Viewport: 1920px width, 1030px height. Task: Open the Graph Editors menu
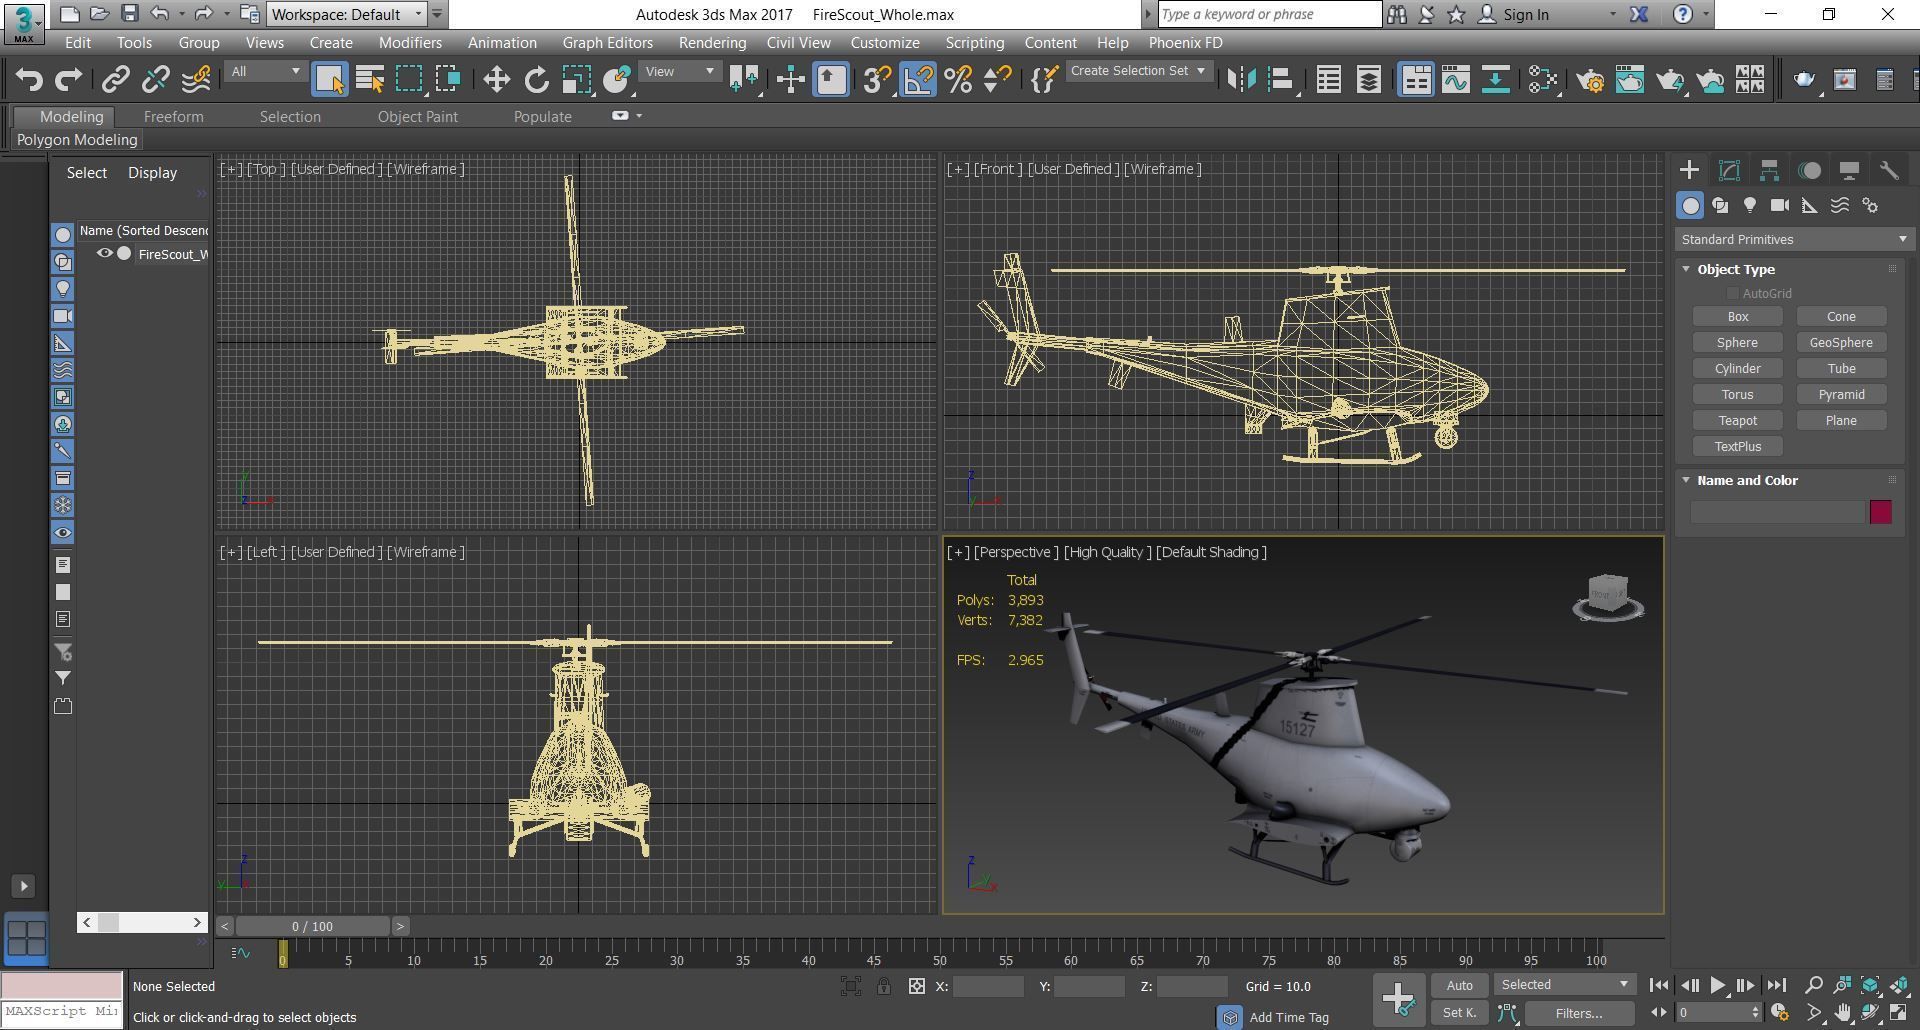607,43
